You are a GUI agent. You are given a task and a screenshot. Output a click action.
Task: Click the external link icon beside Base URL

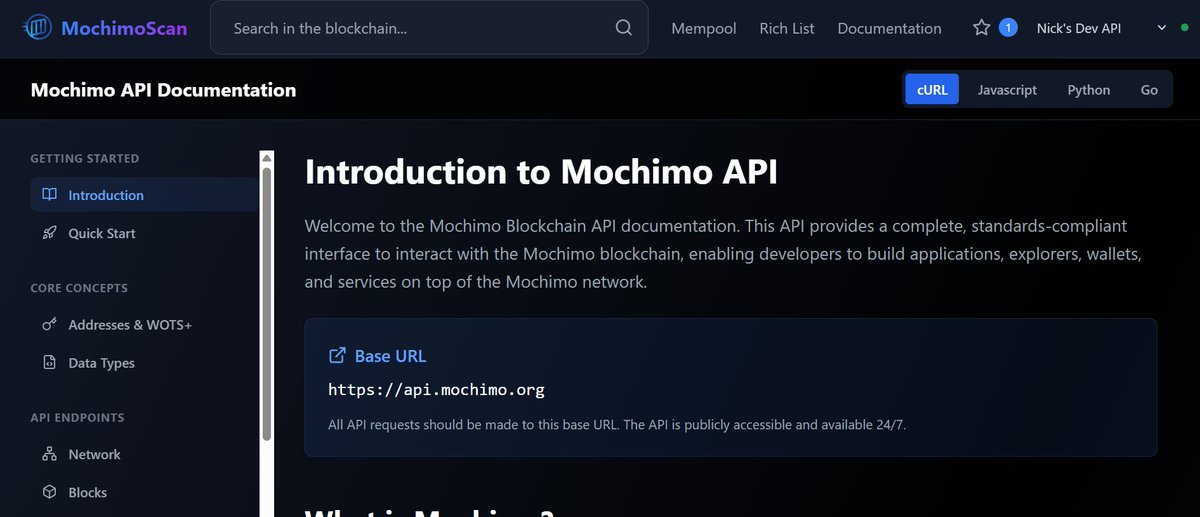[x=338, y=355]
